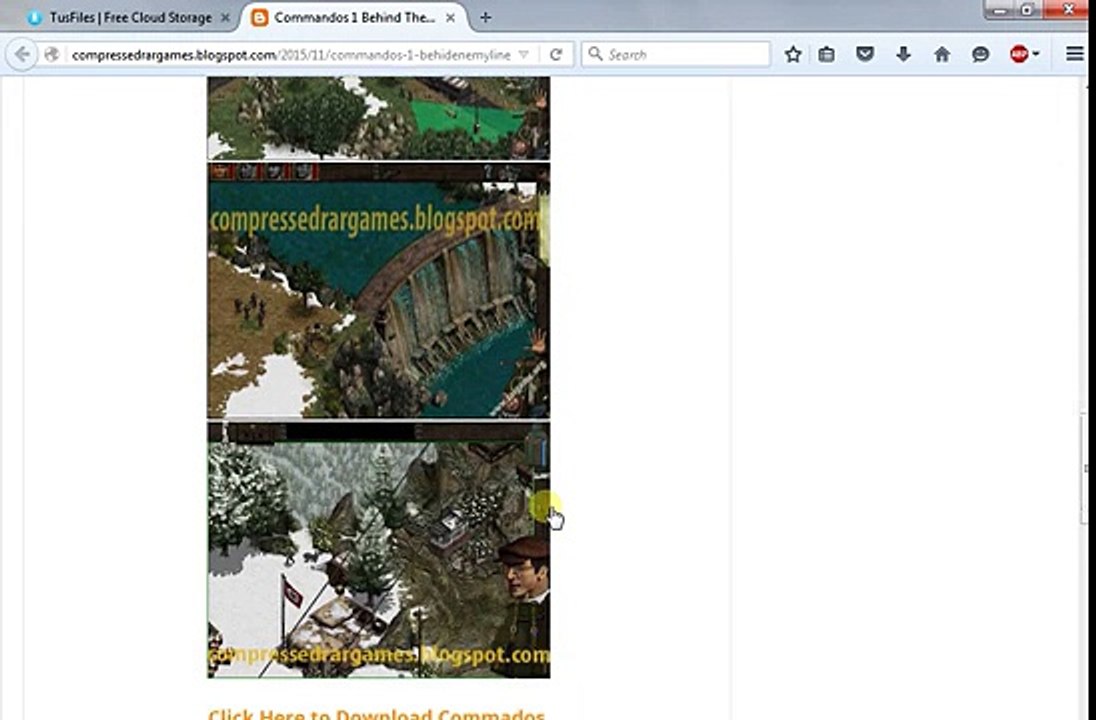1096x720 pixels.
Task: Open the snowy mountain camp screenshot
Action: pos(379,550)
